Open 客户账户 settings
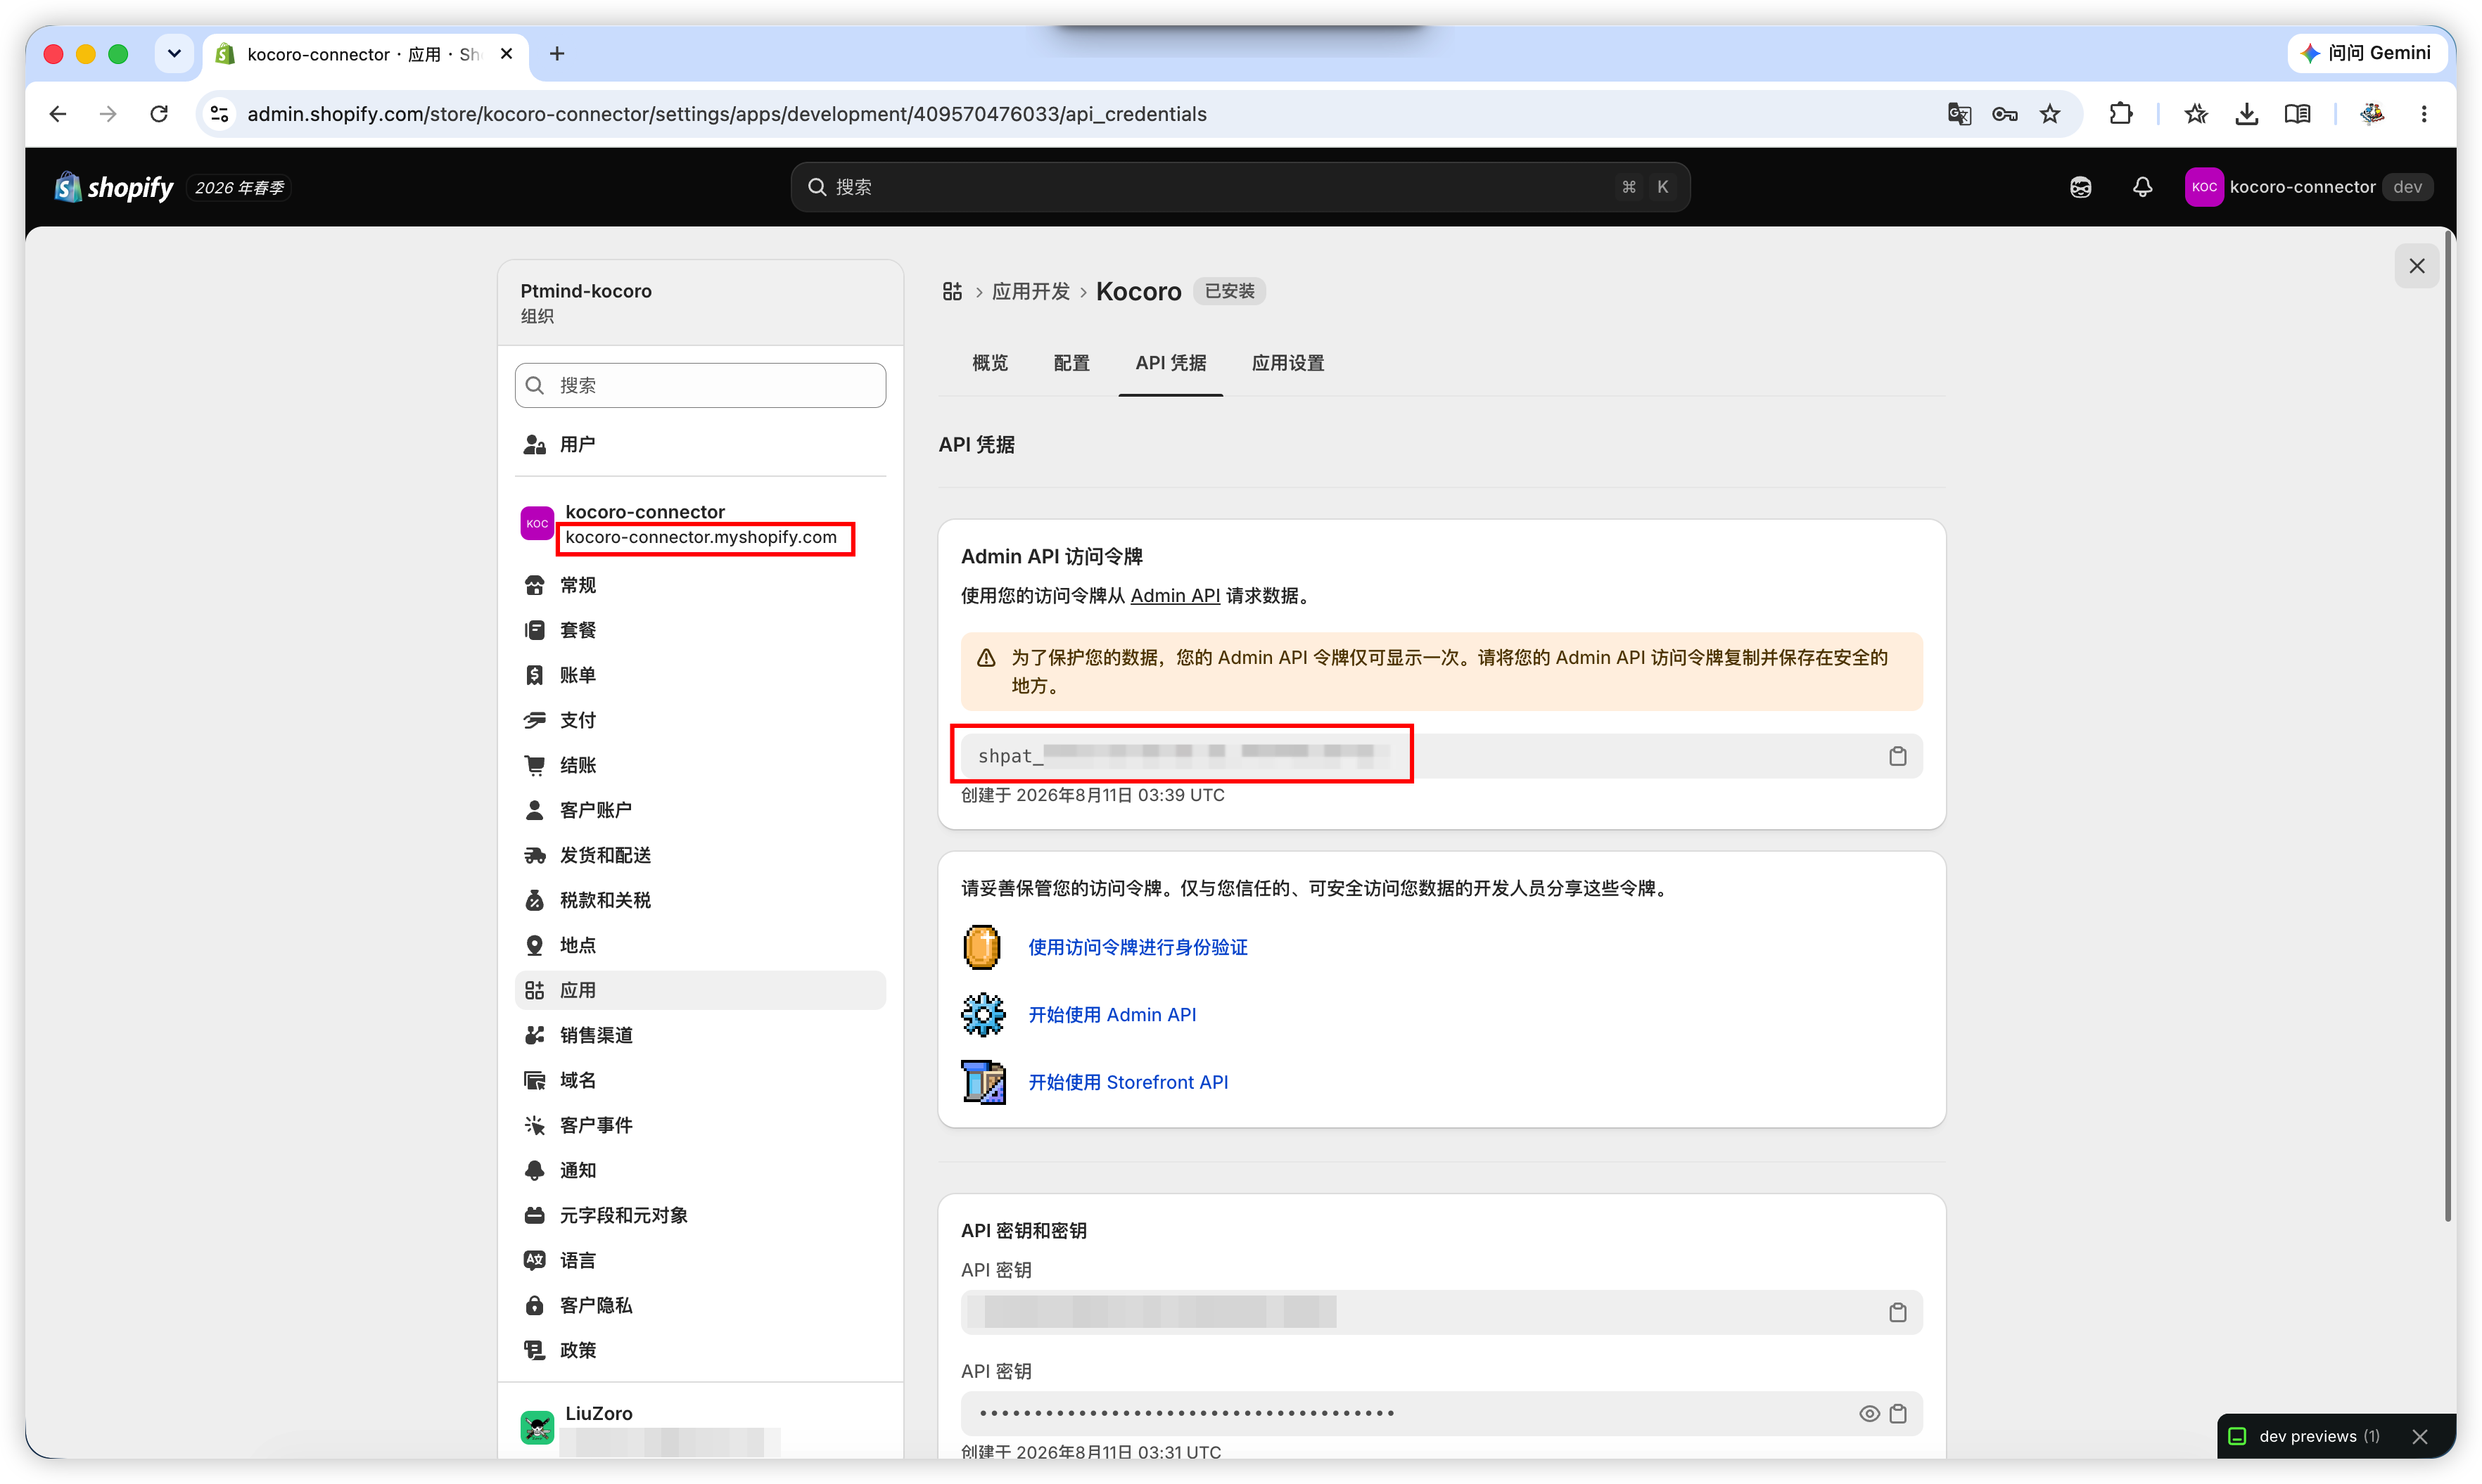 click(x=700, y=810)
